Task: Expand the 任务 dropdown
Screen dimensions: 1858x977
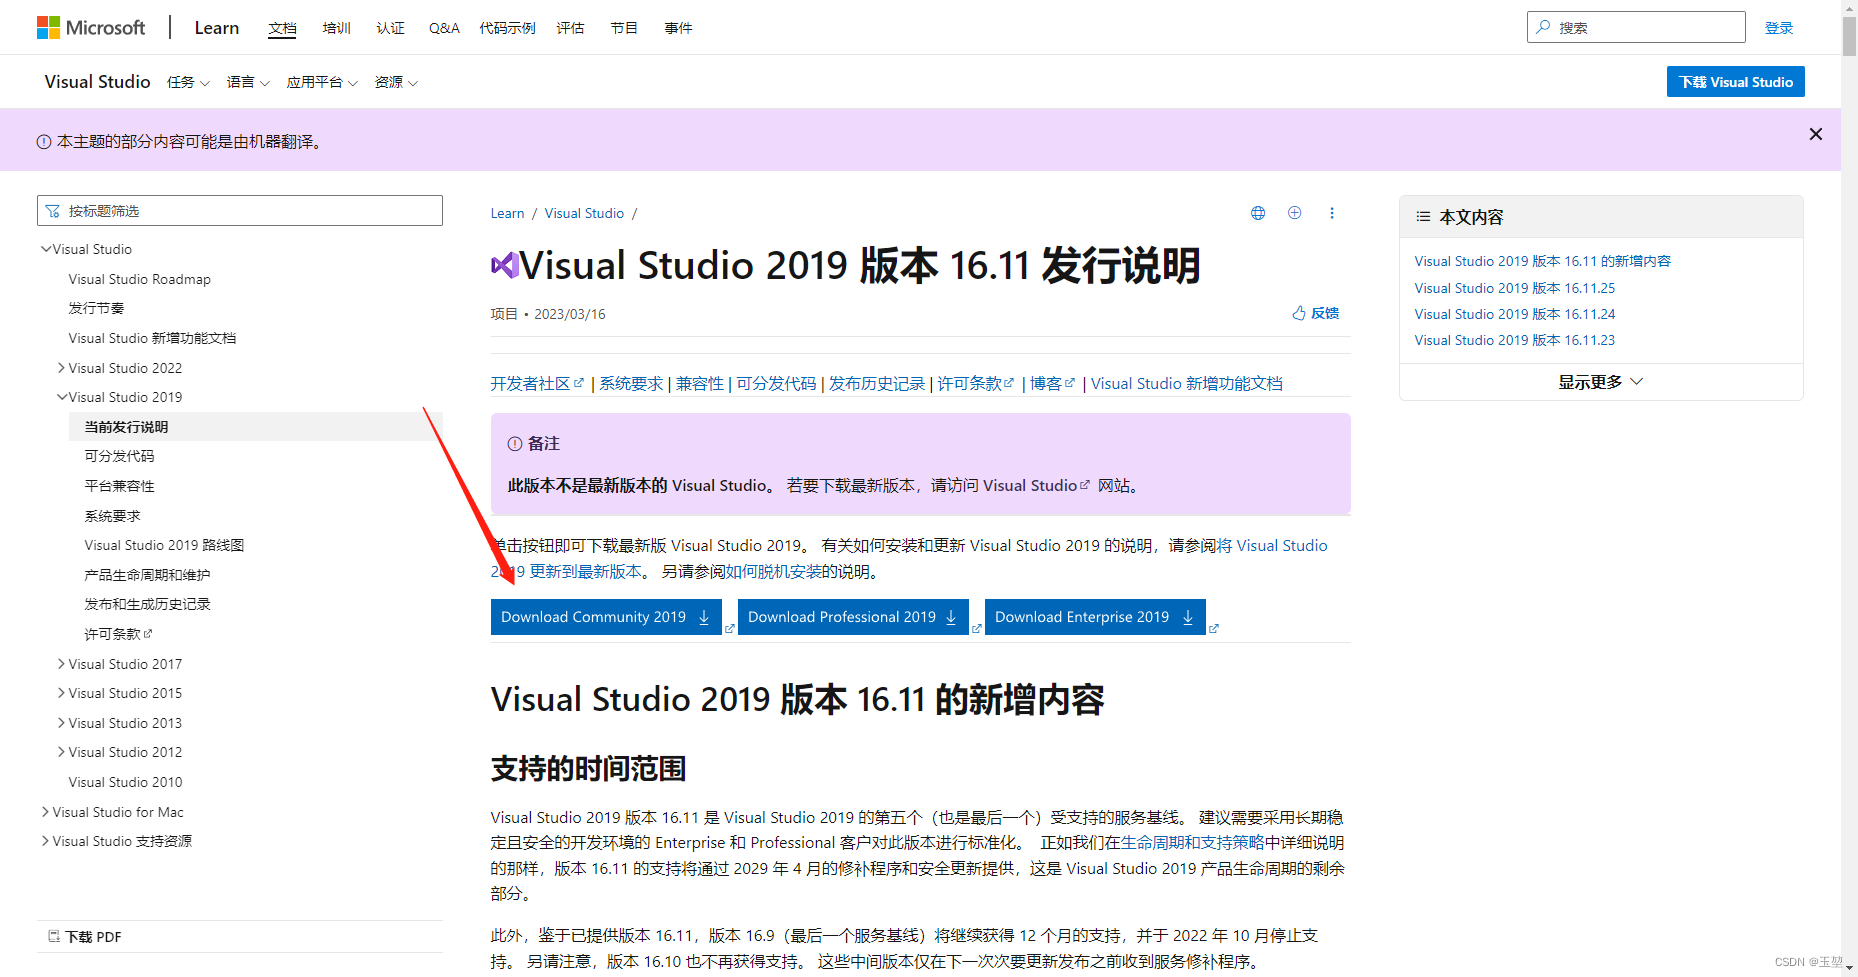Action: pyautogui.click(x=188, y=82)
